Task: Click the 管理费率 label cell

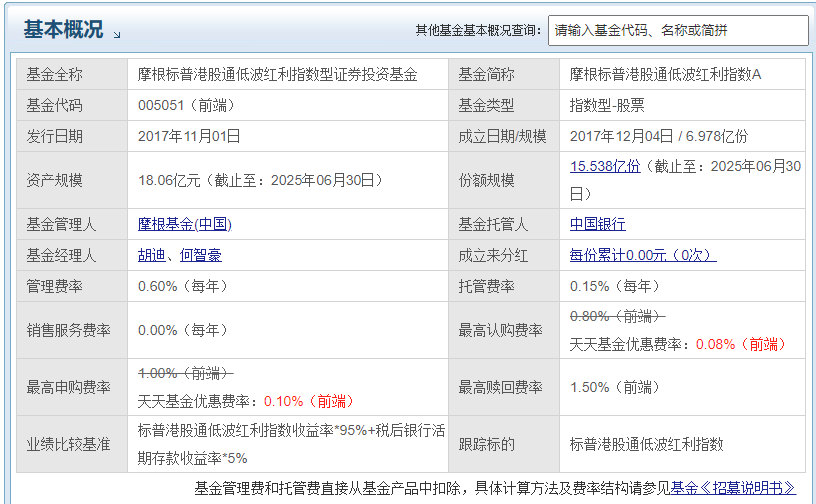Action: coord(72,286)
